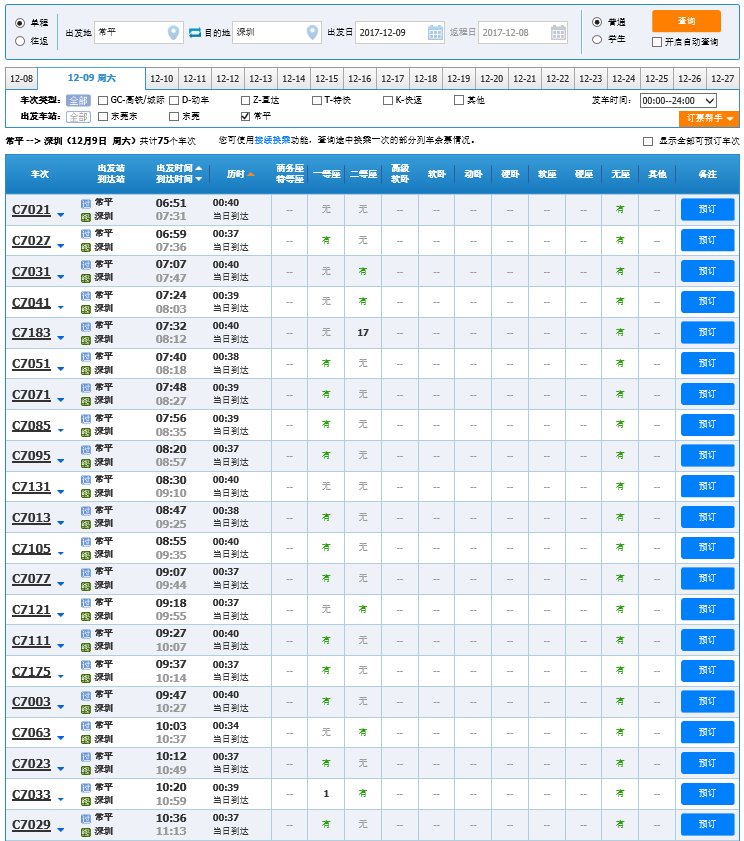Click the destination station location pin icon
The height and width of the screenshot is (841, 744).
click(x=313, y=33)
